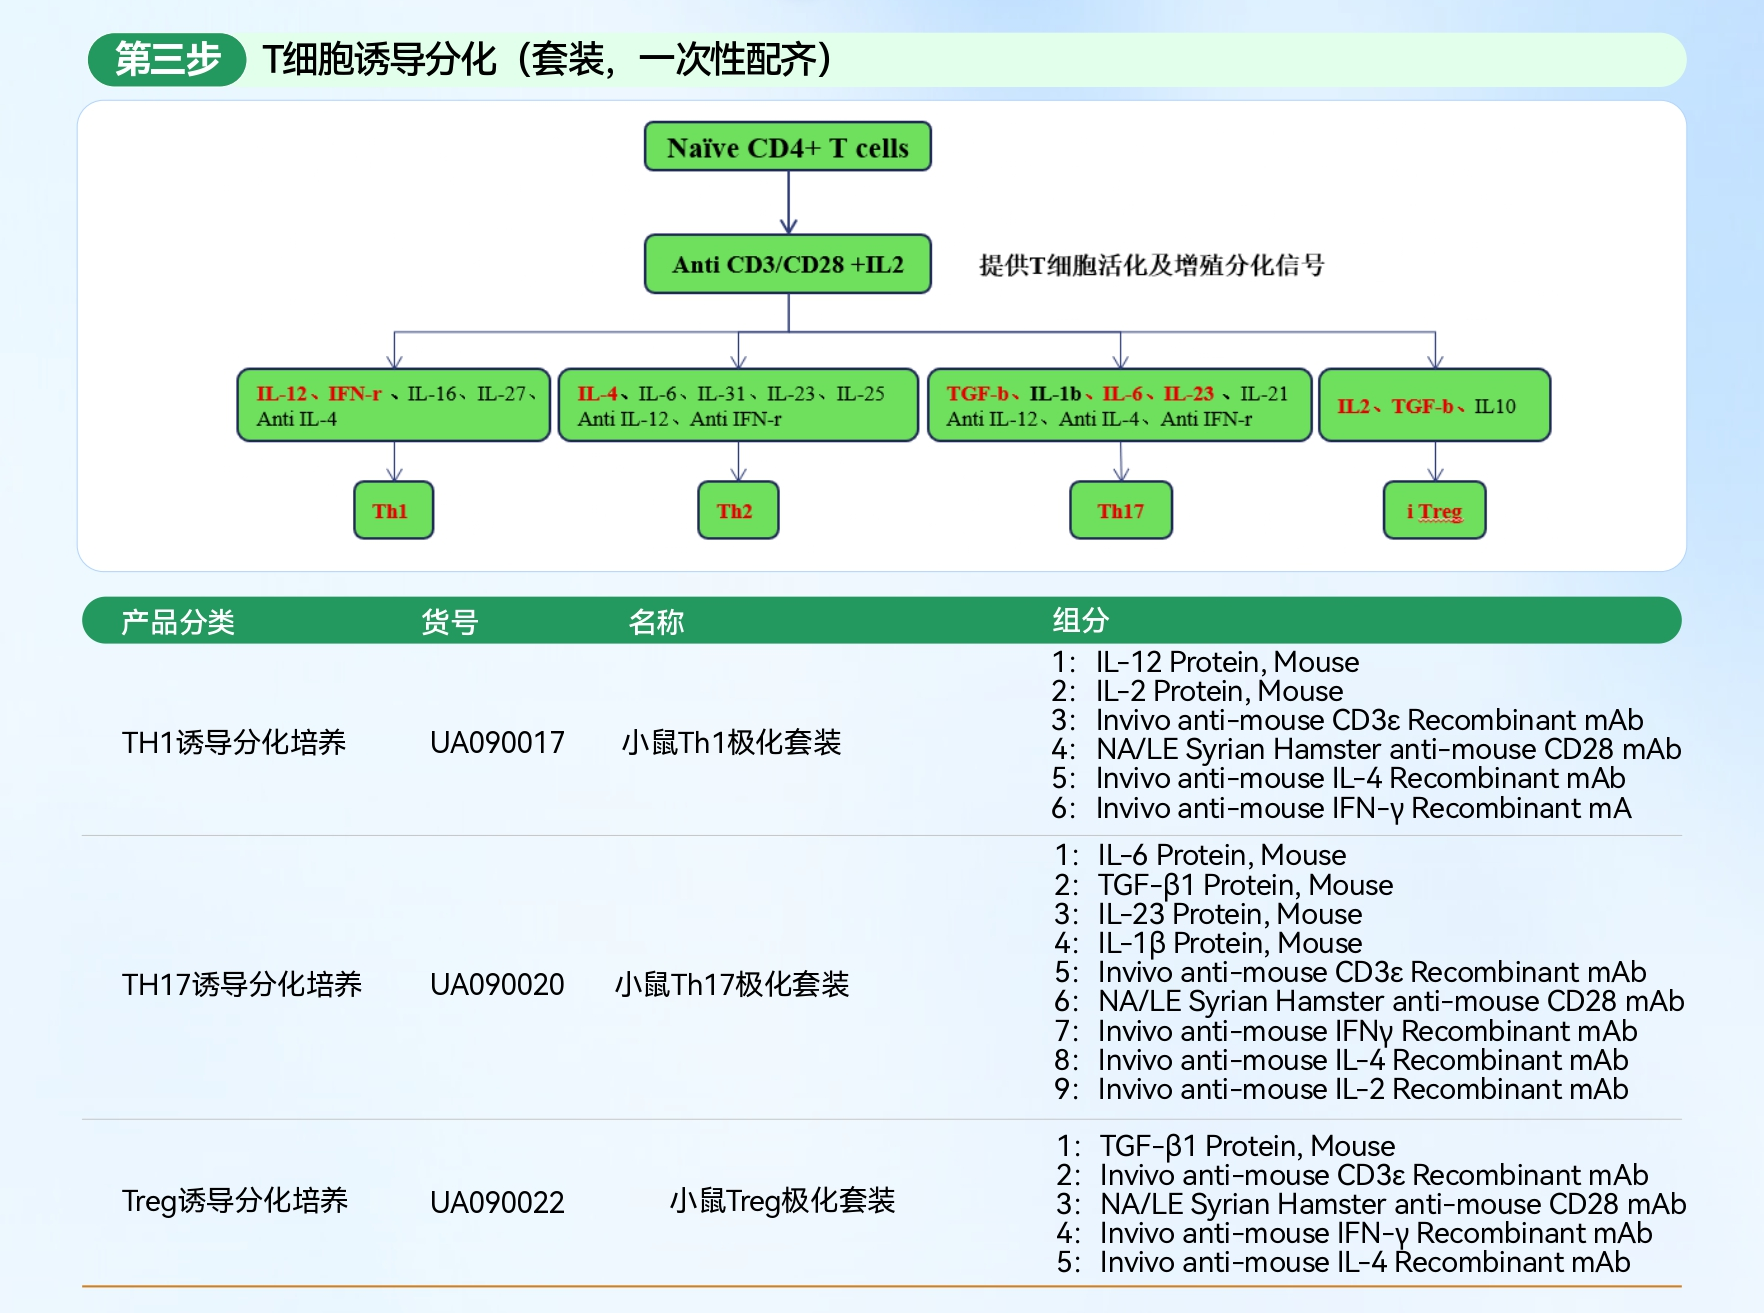This screenshot has width=1764, height=1313.
Task: Open product UA090017 details
Action: pyautogui.click(x=497, y=742)
